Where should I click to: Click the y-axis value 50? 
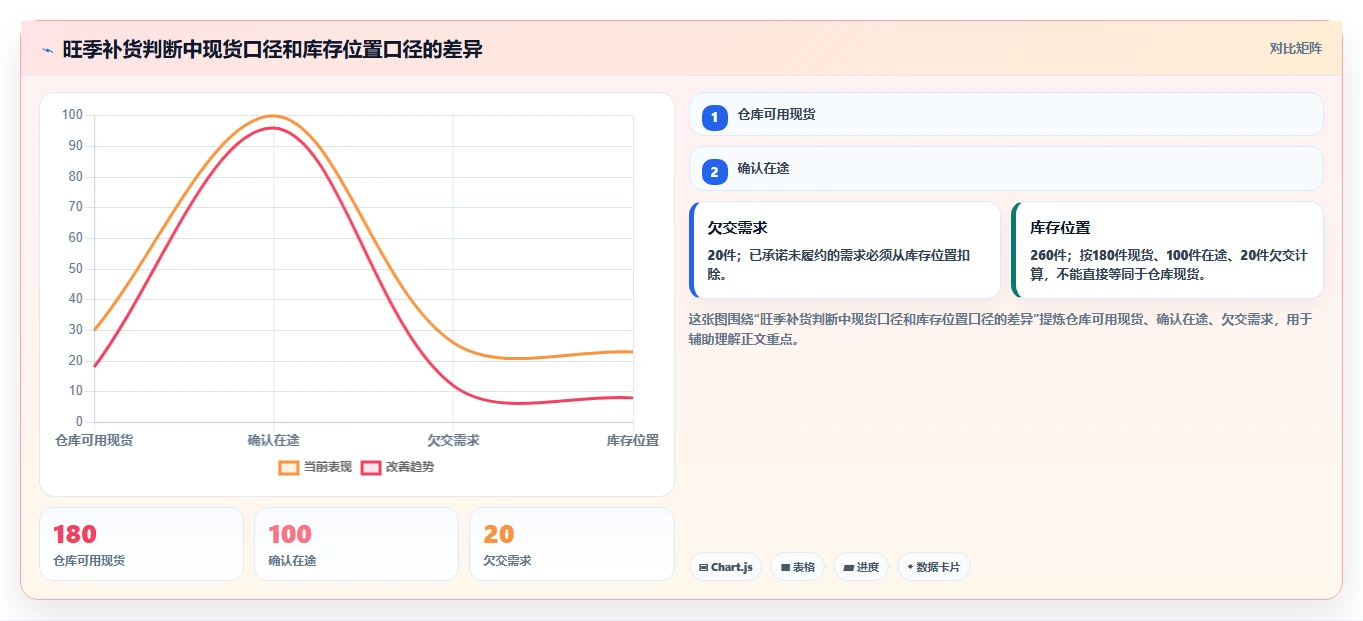click(75, 268)
